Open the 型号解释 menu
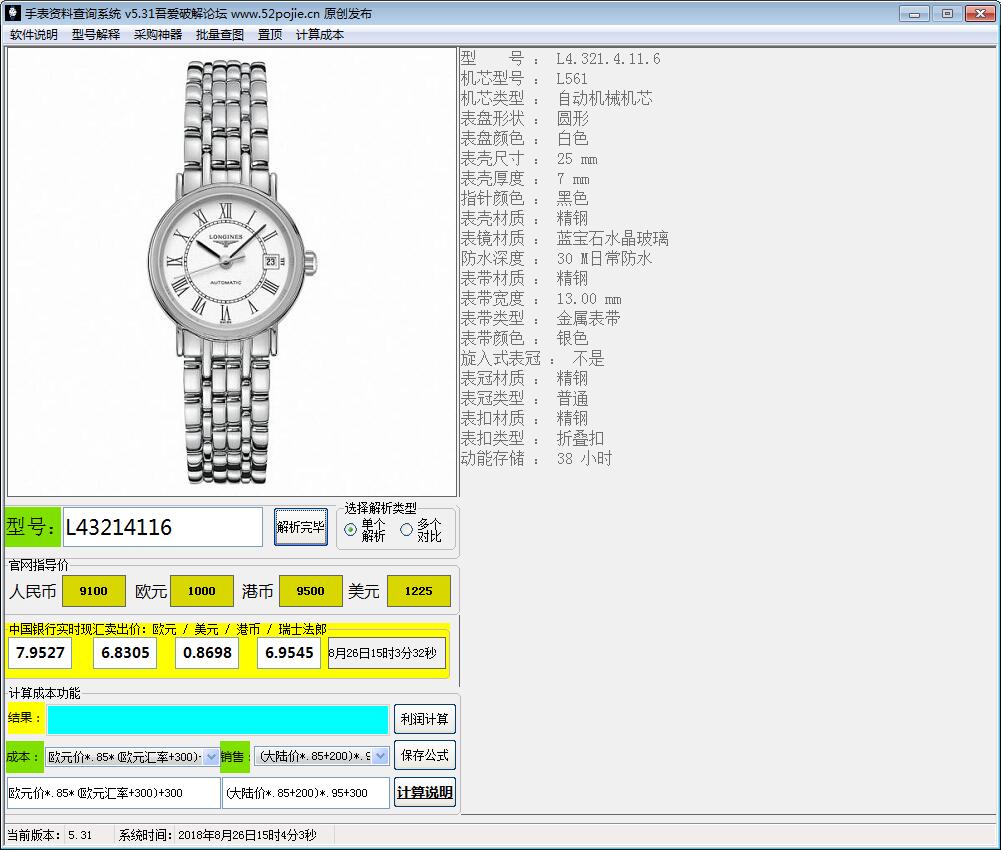1001x850 pixels. click(96, 34)
